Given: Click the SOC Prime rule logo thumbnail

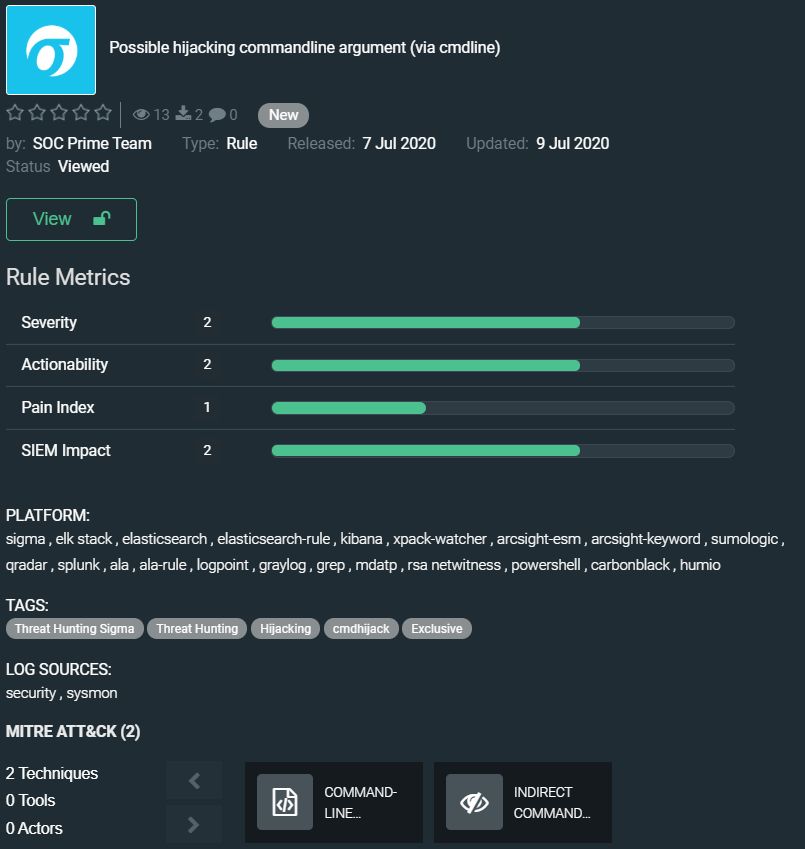Looking at the screenshot, I should (51, 50).
